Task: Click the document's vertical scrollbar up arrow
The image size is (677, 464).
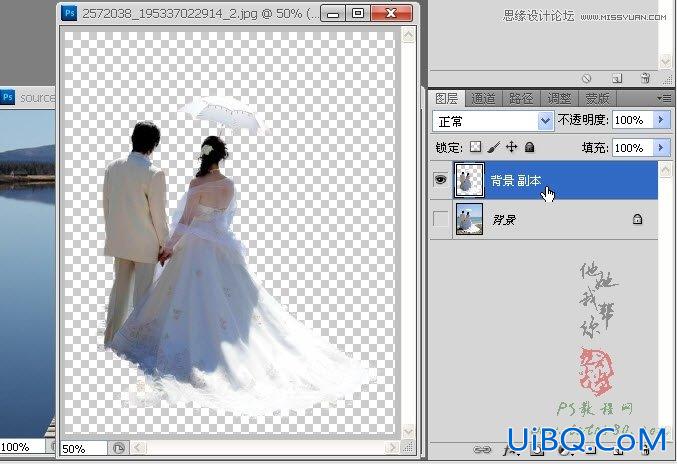Action: [408, 35]
